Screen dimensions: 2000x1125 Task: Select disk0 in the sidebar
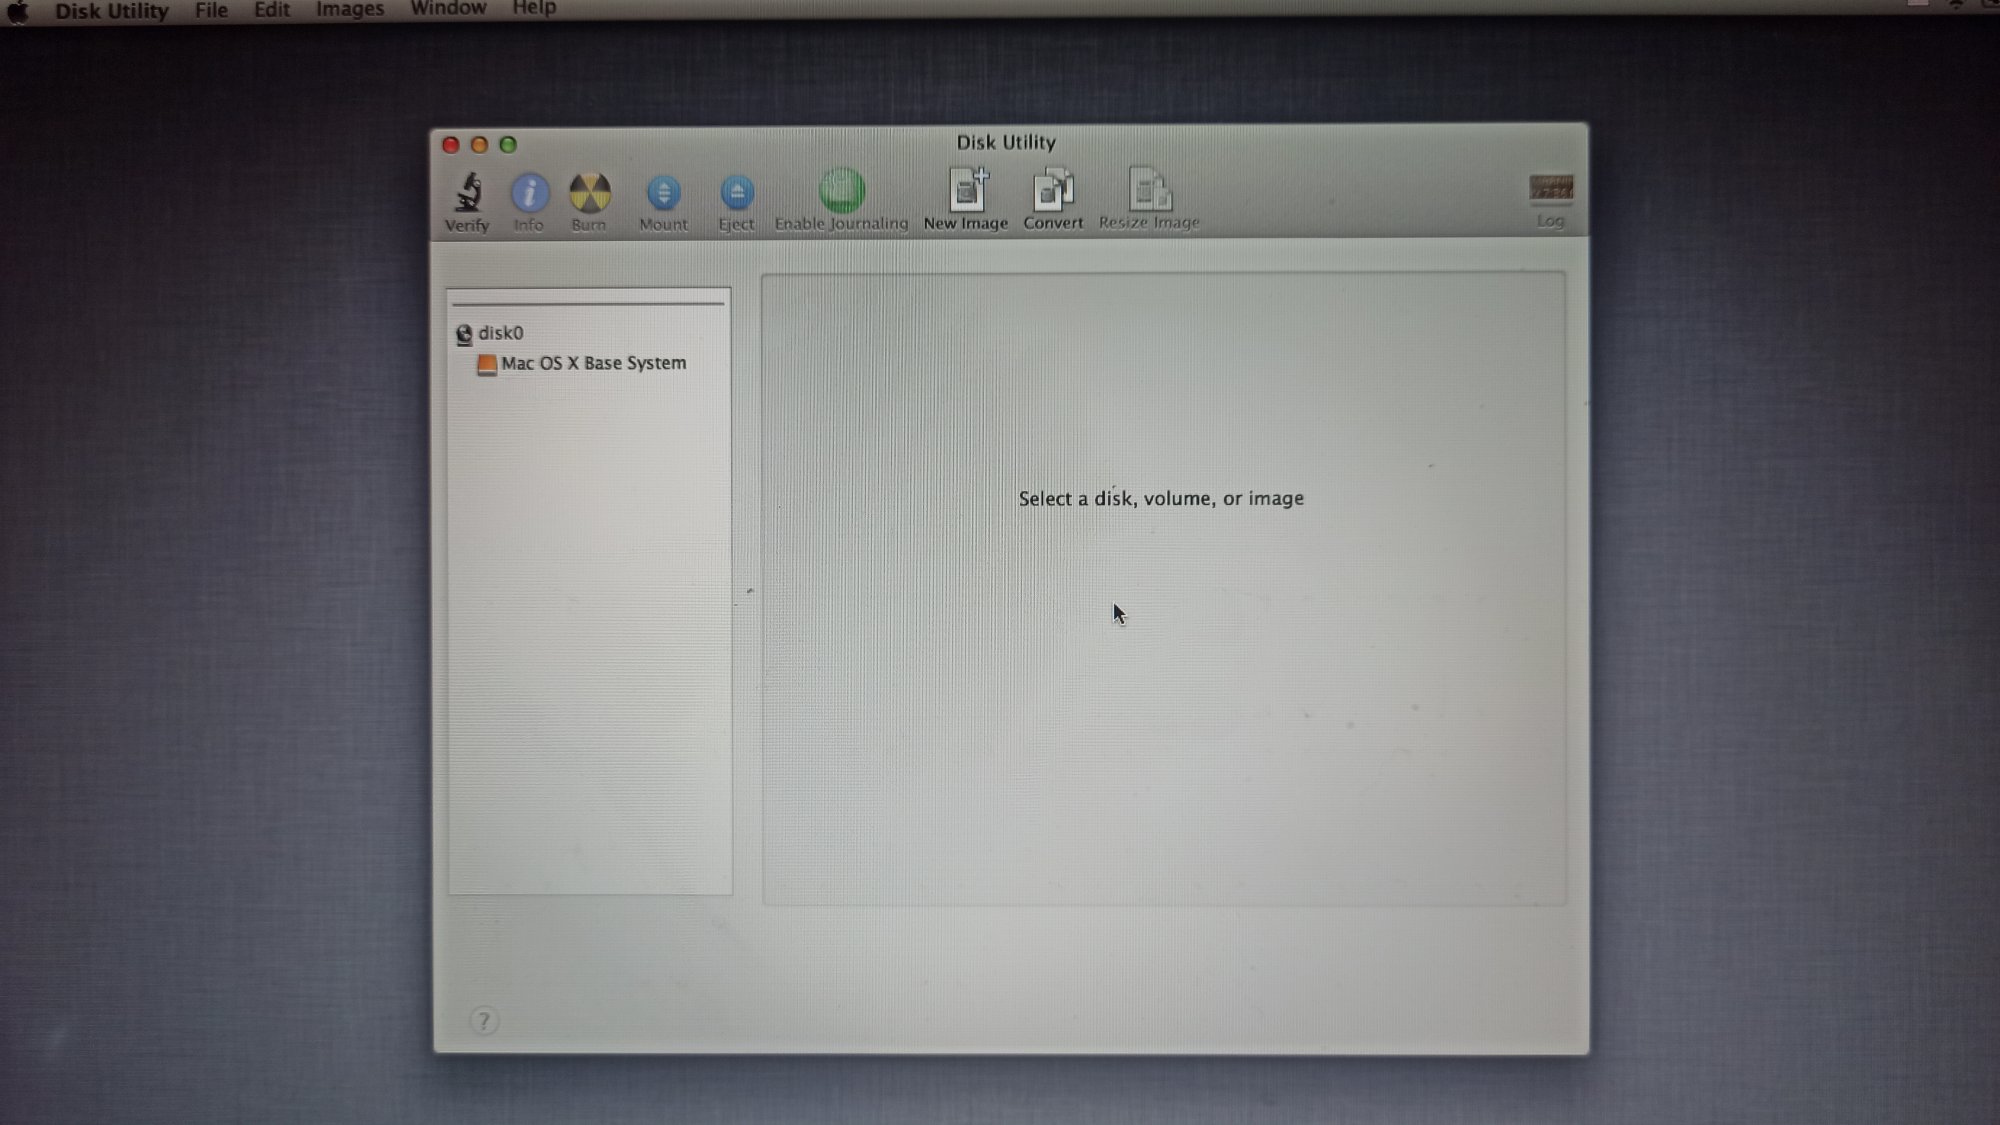coord(500,333)
